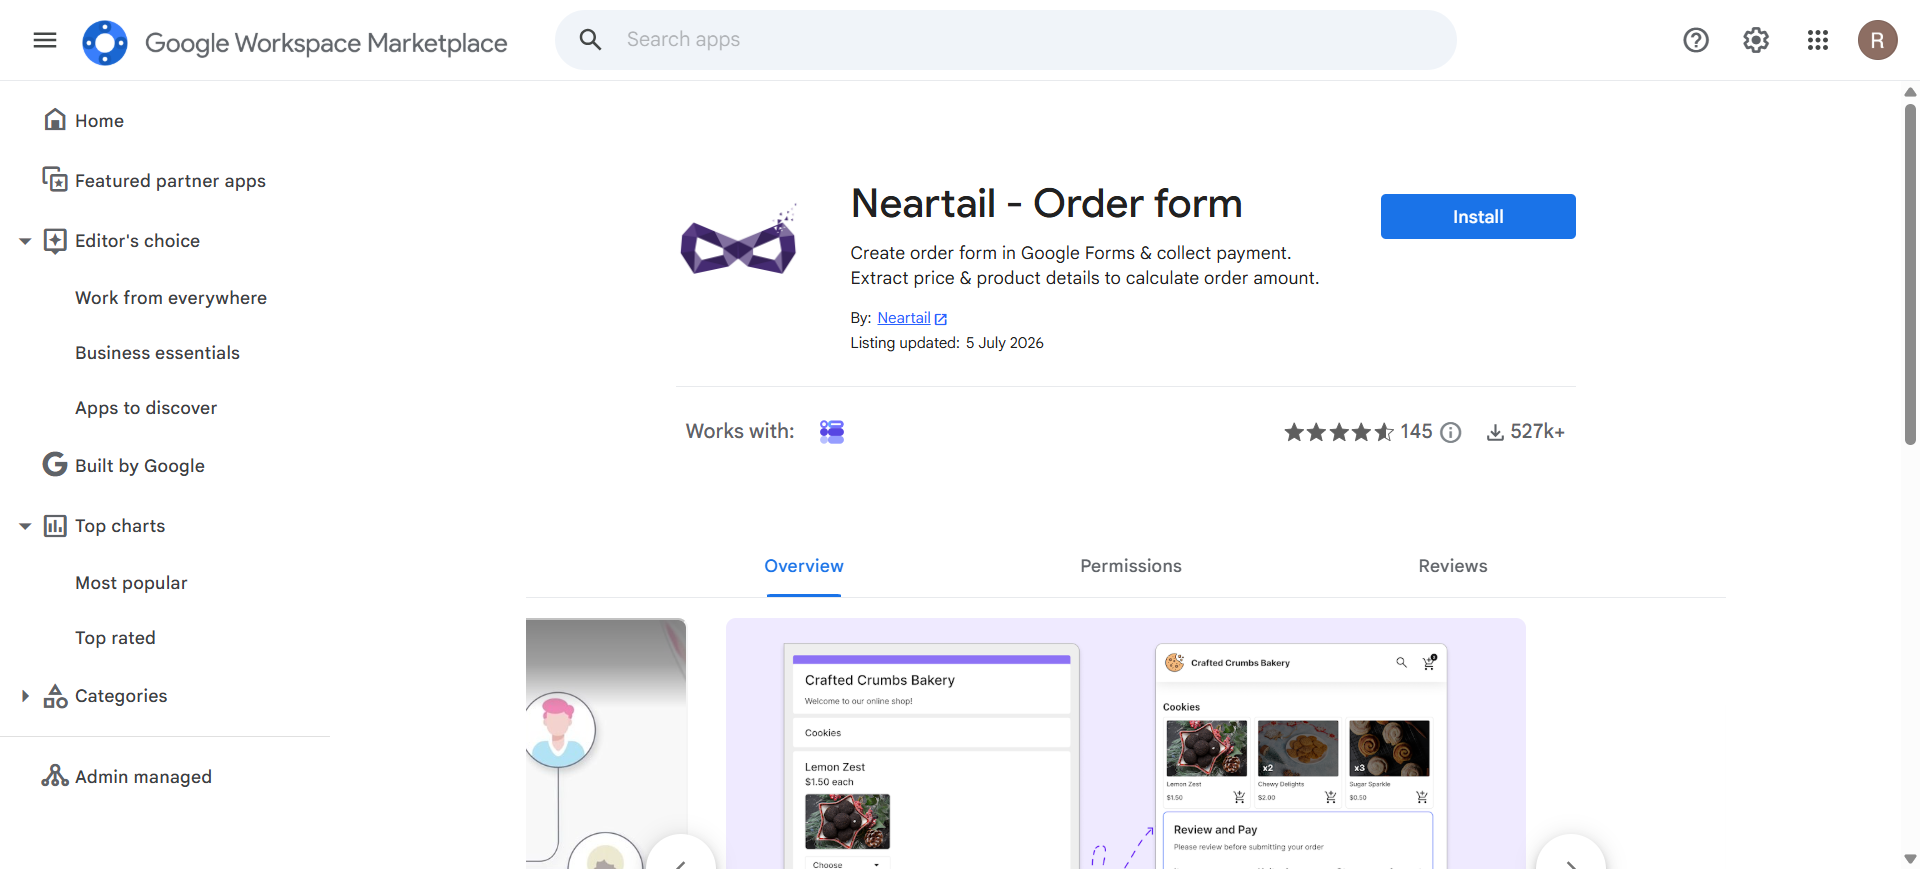Collapse the Editor's choice section
This screenshot has height=869, width=1920.
click(25, 241)
